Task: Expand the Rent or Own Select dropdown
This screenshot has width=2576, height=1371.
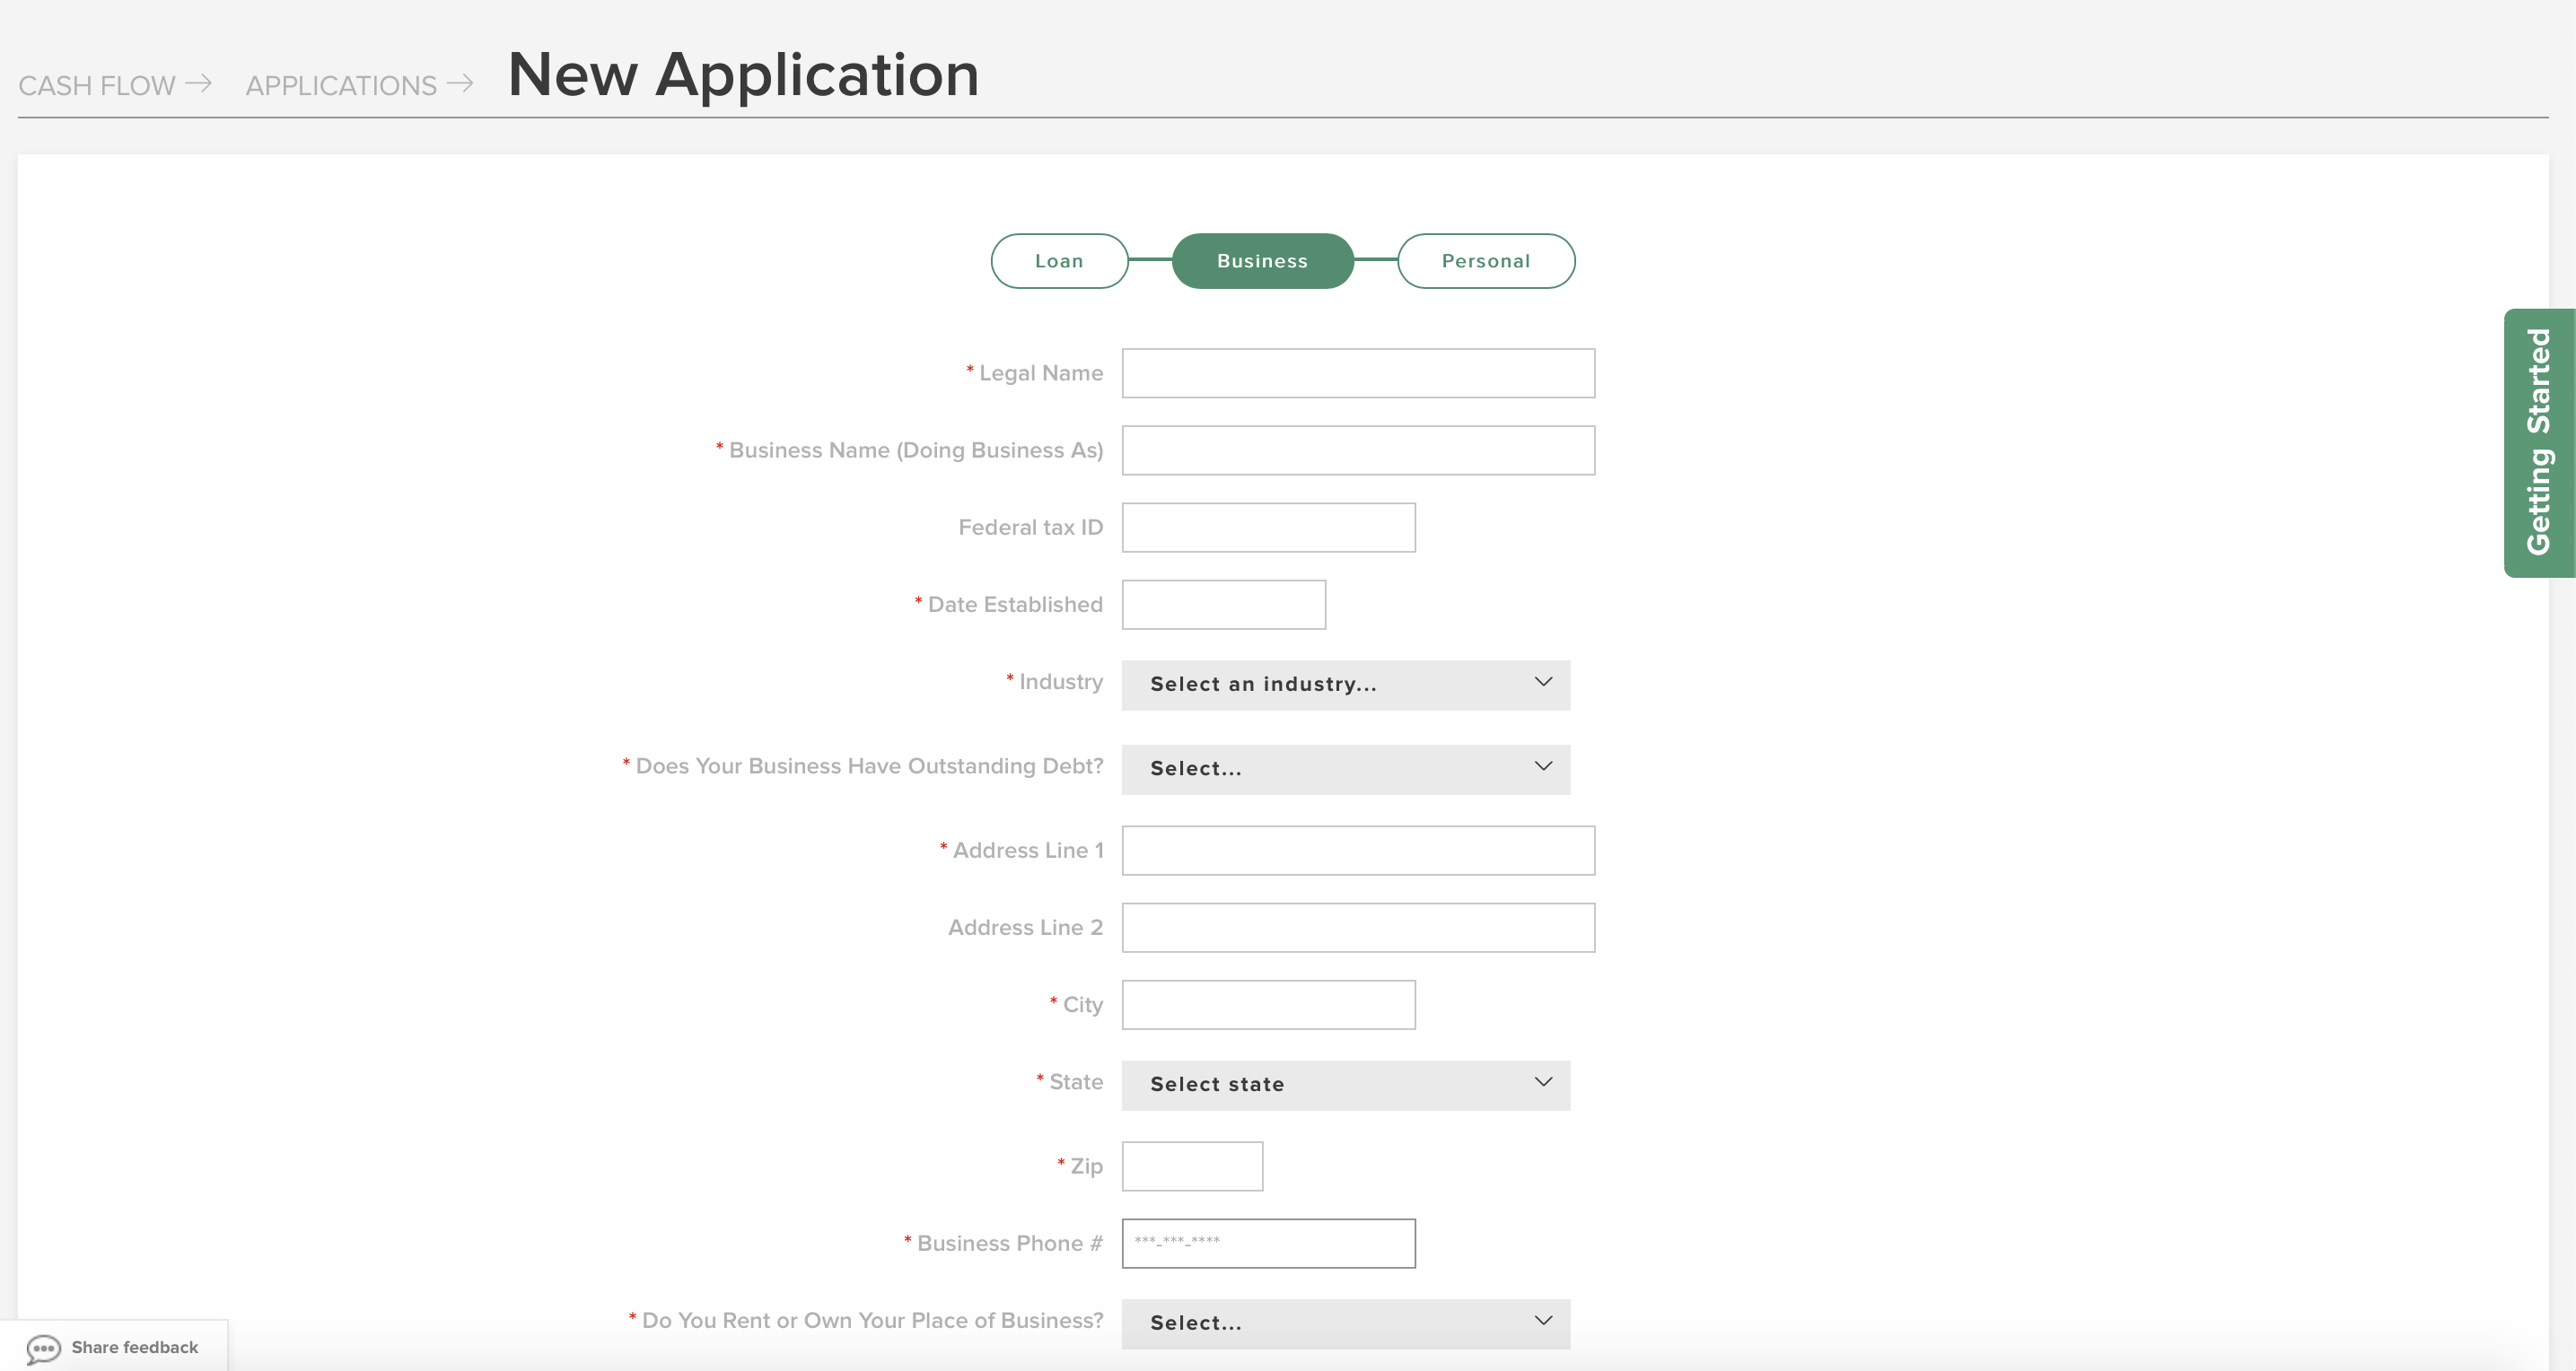Action: point(1345,1324)
